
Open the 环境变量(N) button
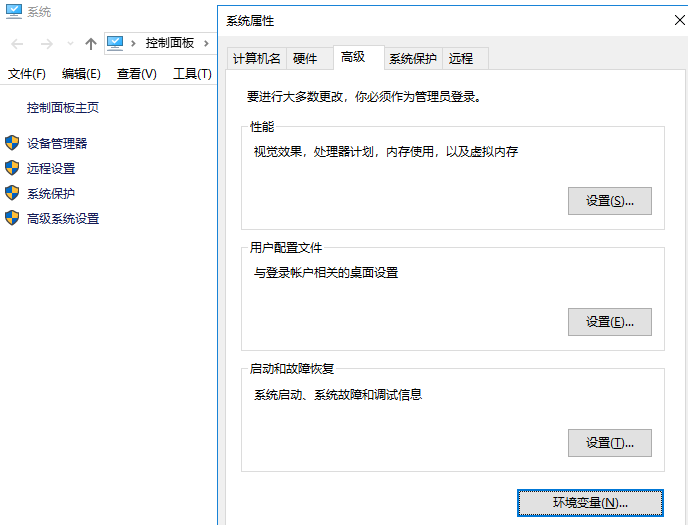(590, 502)
